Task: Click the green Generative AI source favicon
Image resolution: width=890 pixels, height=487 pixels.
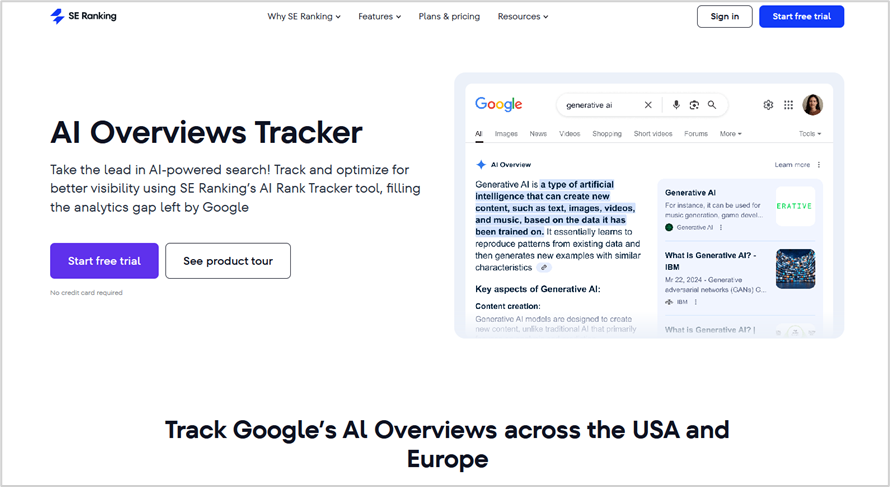Action: coord(669,228)
